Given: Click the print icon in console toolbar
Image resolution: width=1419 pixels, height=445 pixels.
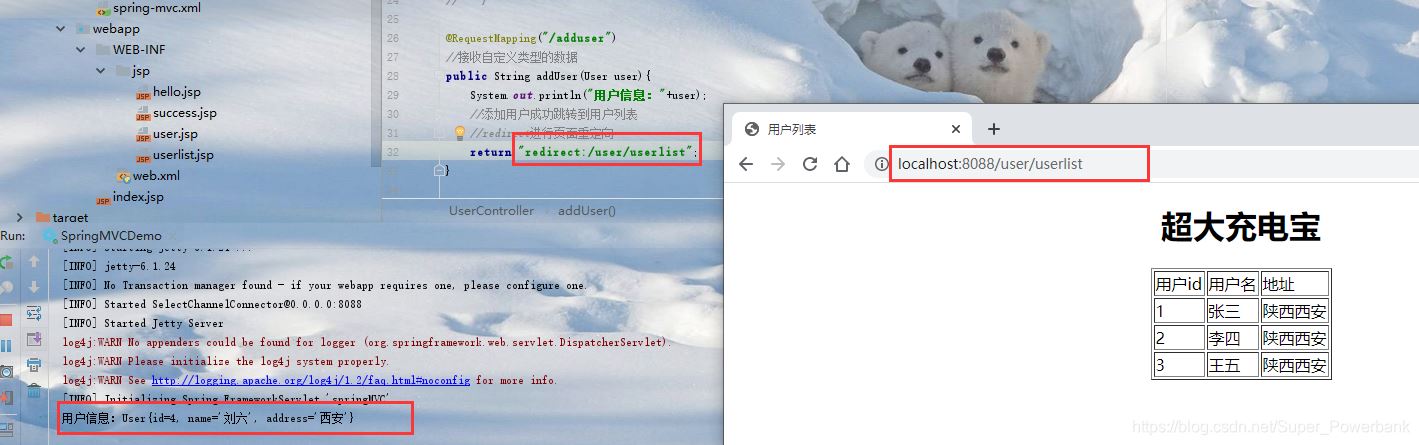Looking at the screenshot, I should pos(33,365).
